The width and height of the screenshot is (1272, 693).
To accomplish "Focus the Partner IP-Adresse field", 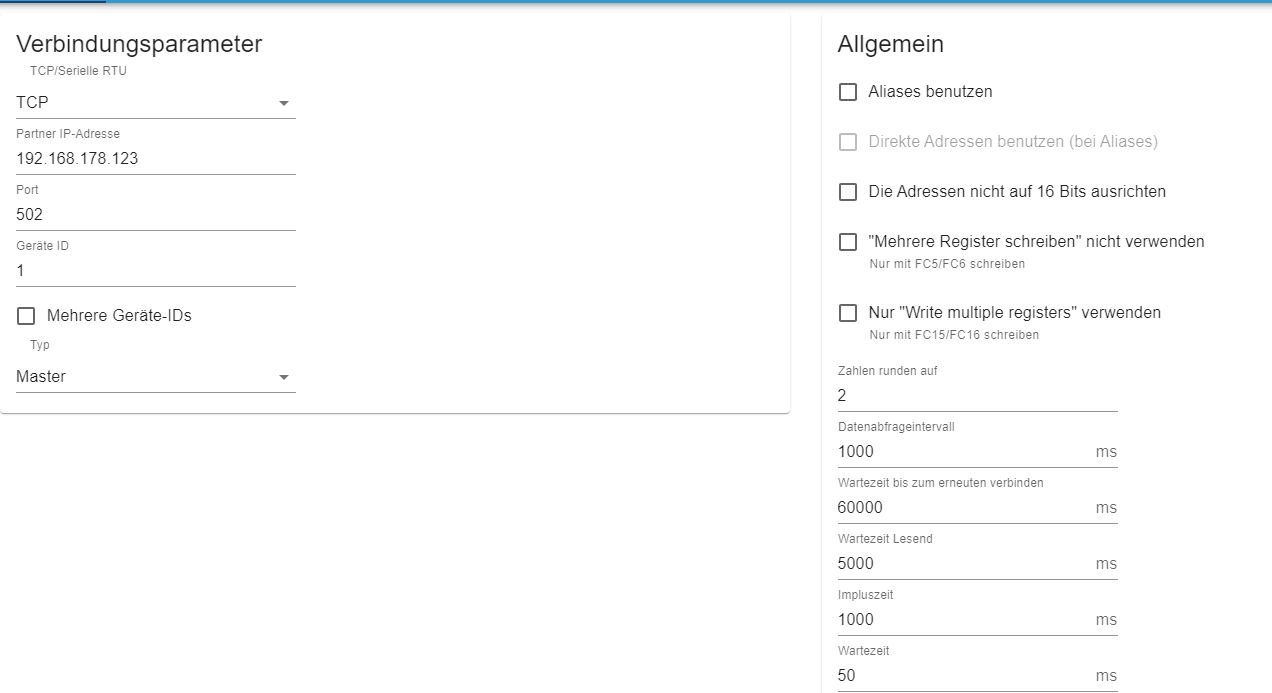I will click(156, 158).
